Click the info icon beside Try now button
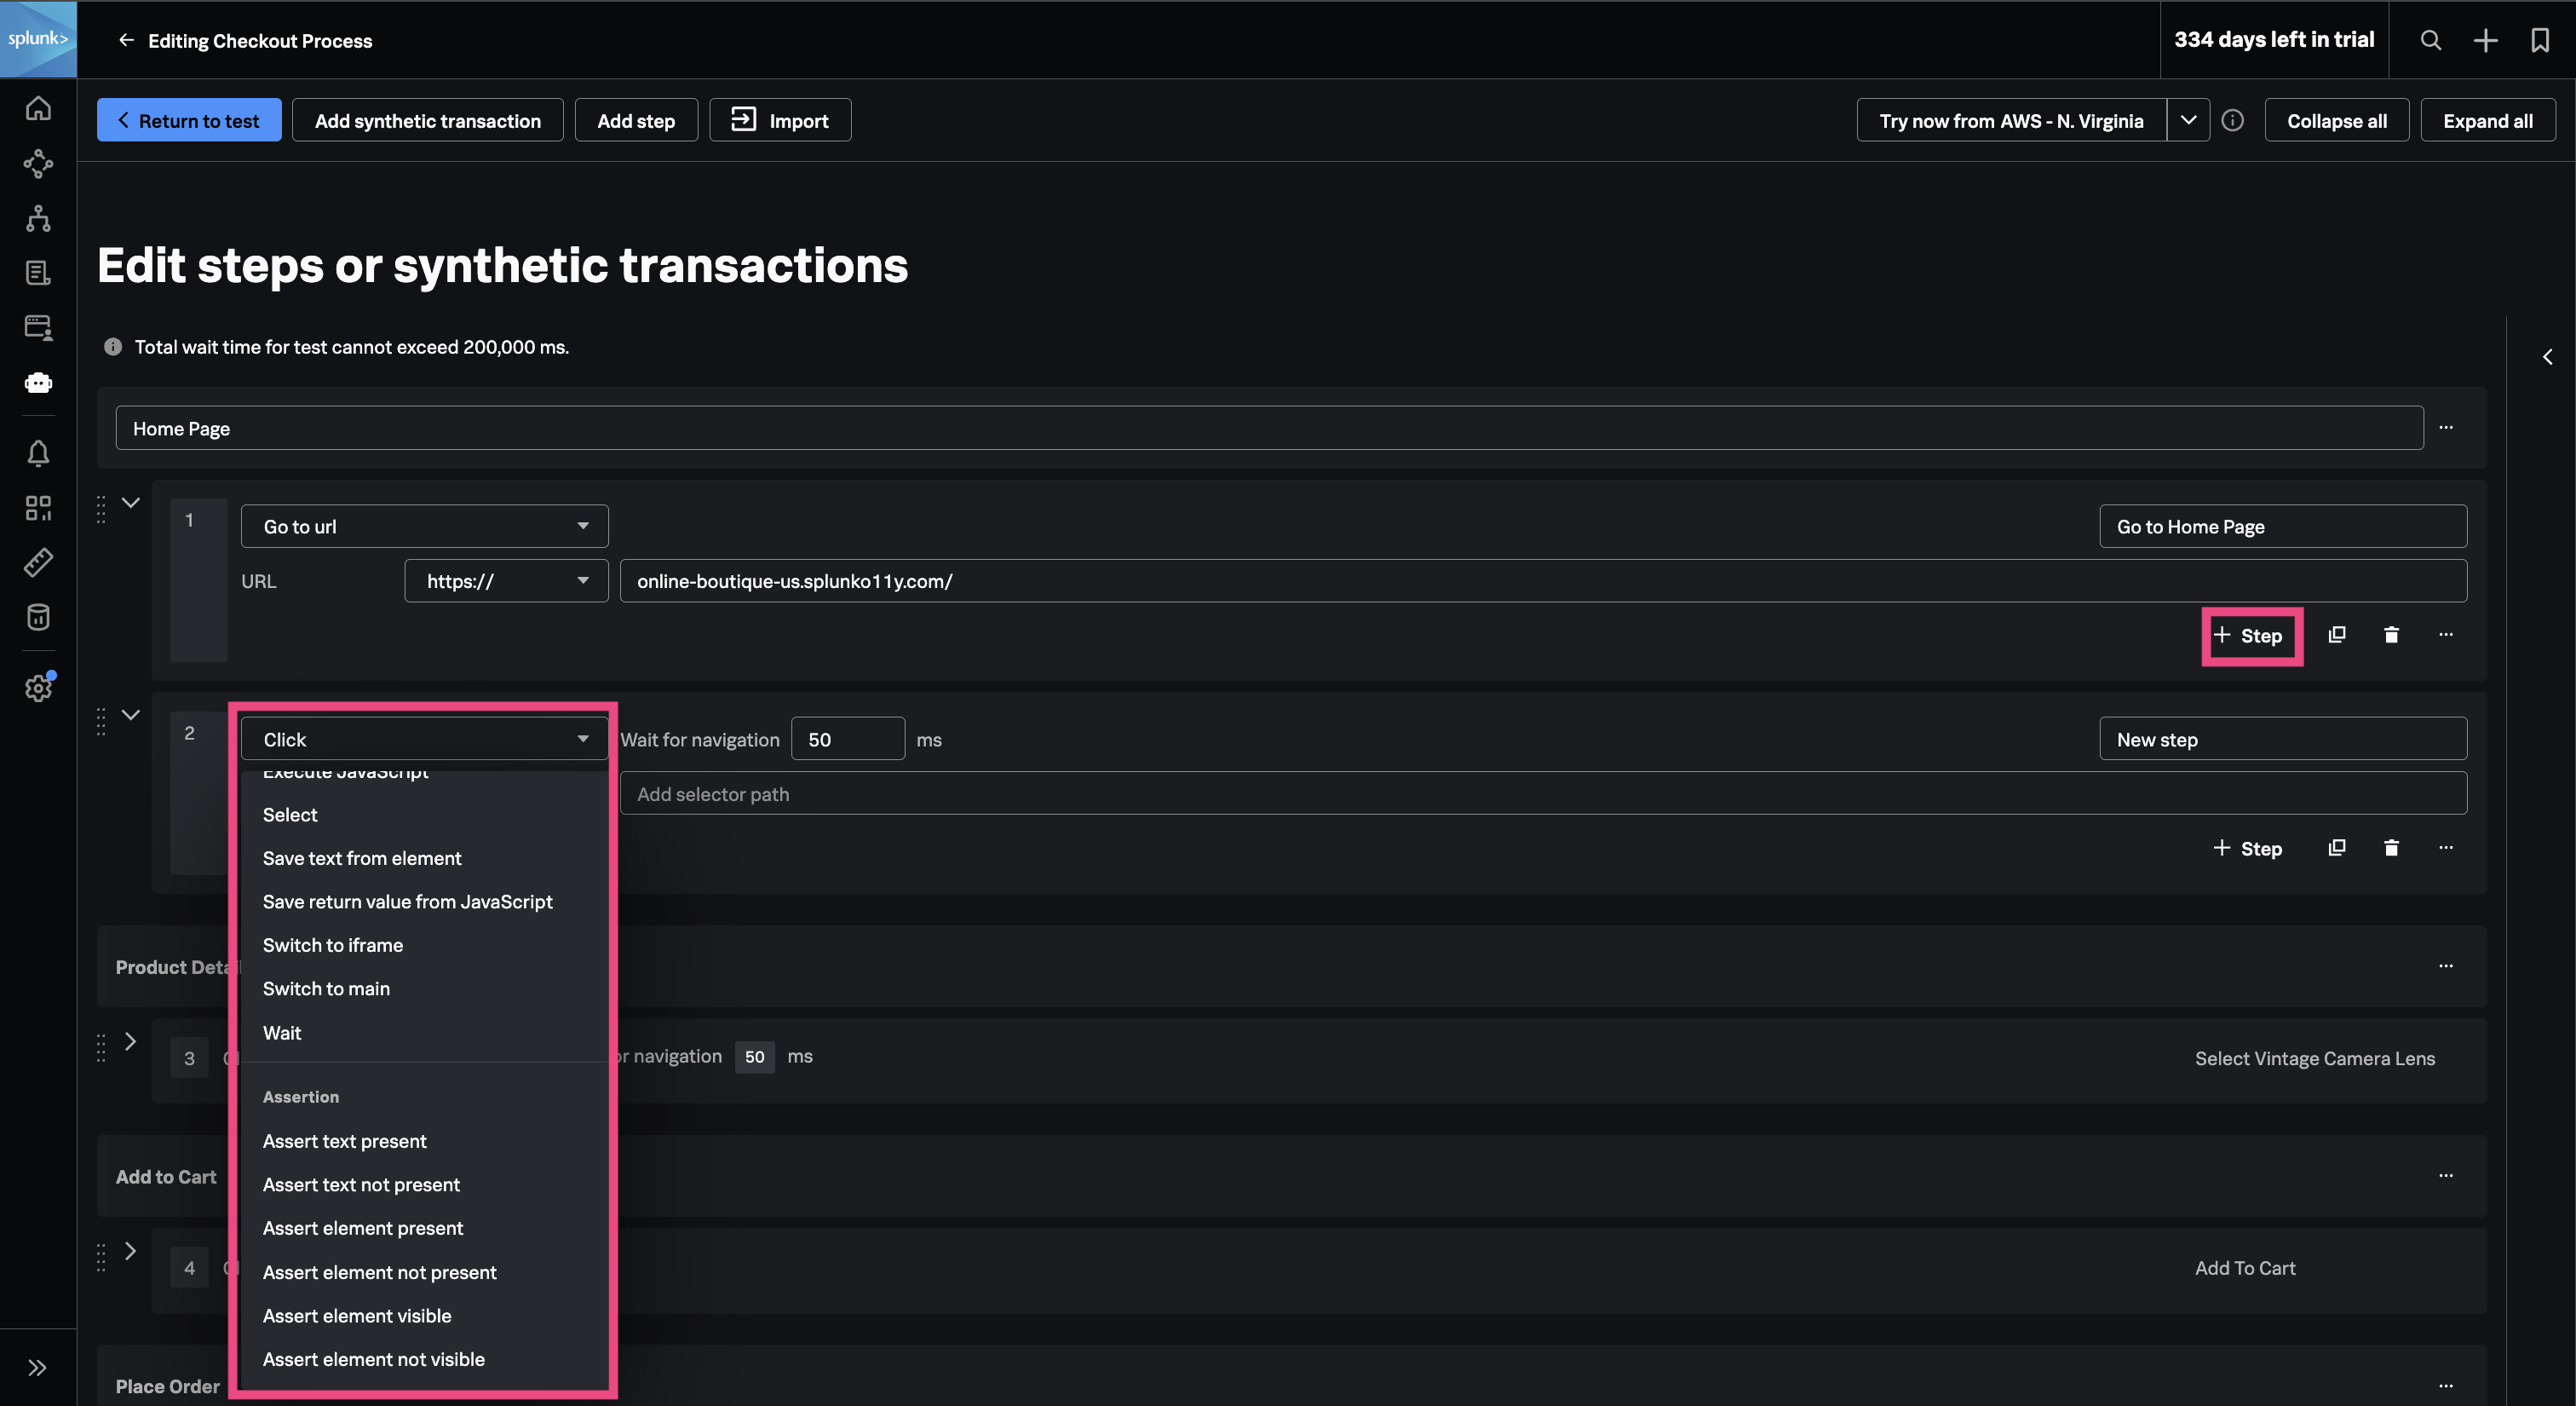Viewport: 2576px width, 1406px height. [x=2232, y=120]
